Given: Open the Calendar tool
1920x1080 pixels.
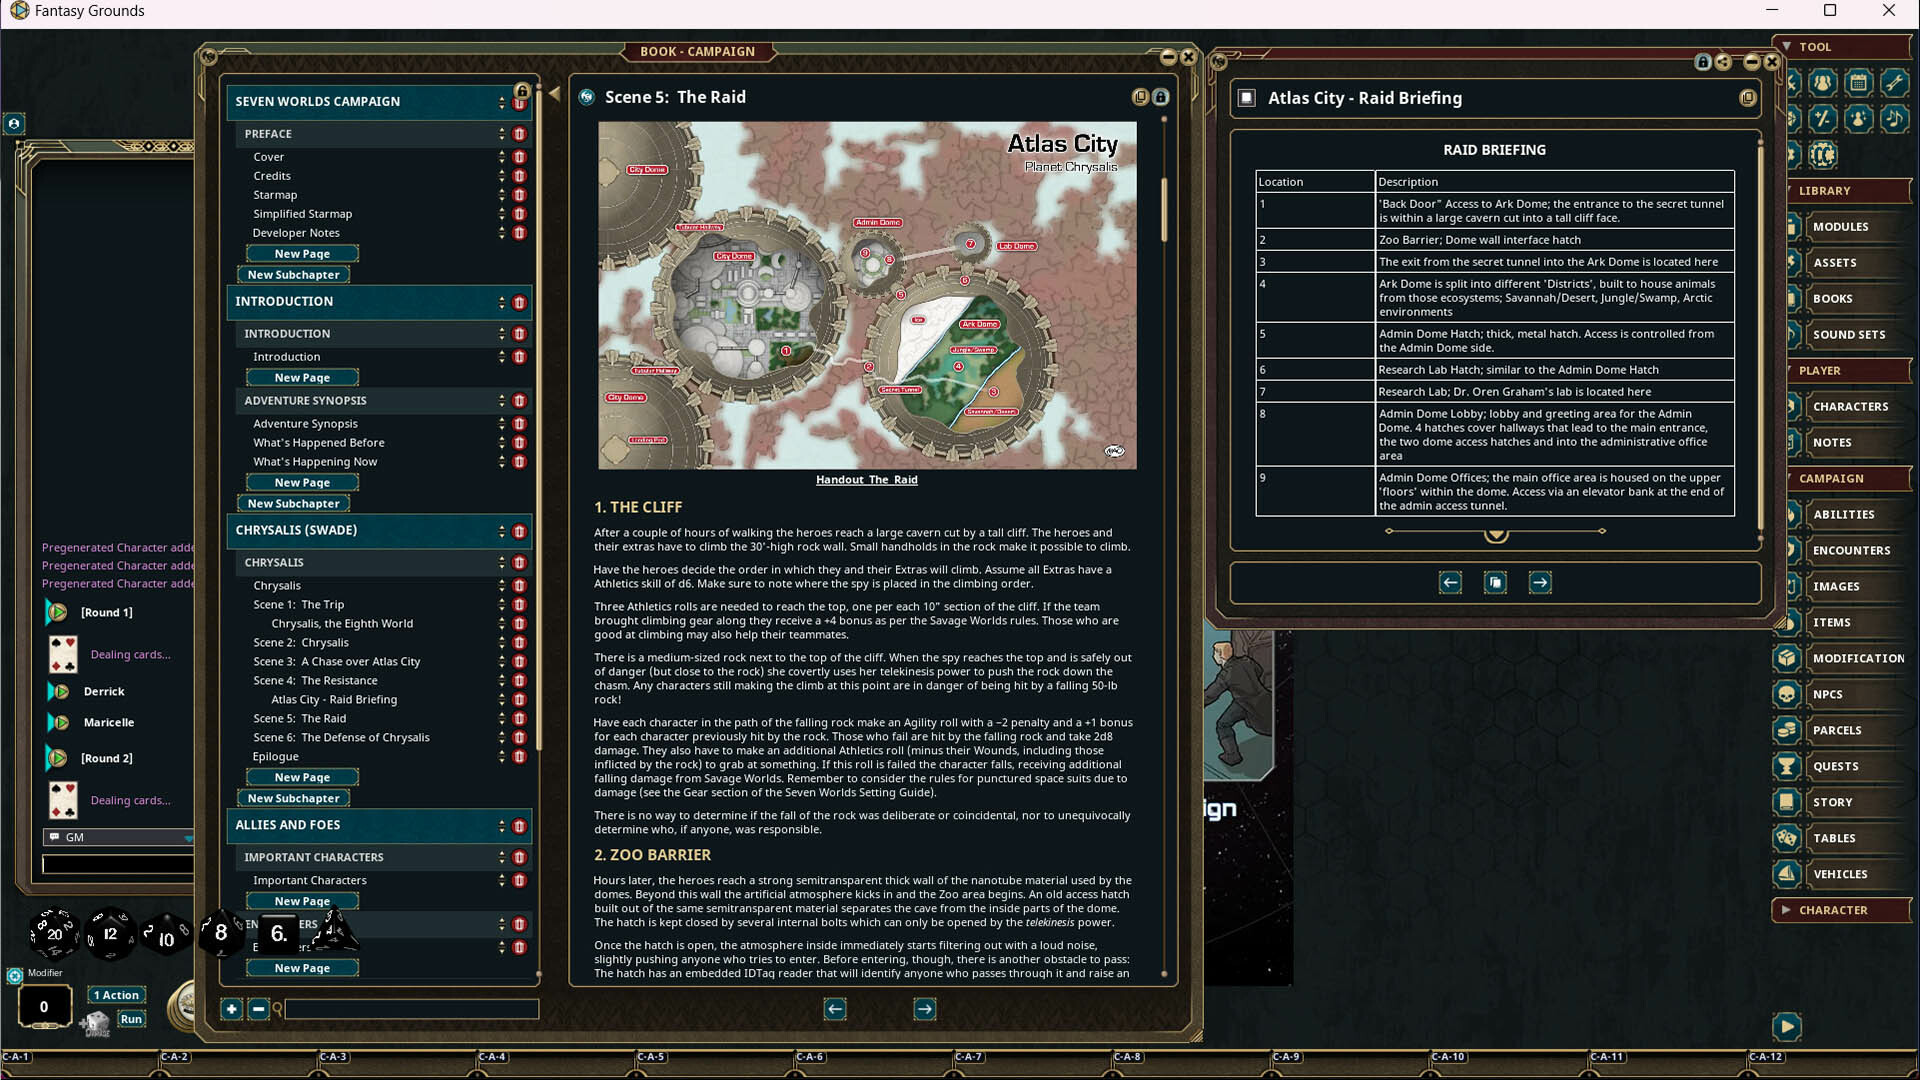Looking at the screenshot, I should [x=1859, y=83].
